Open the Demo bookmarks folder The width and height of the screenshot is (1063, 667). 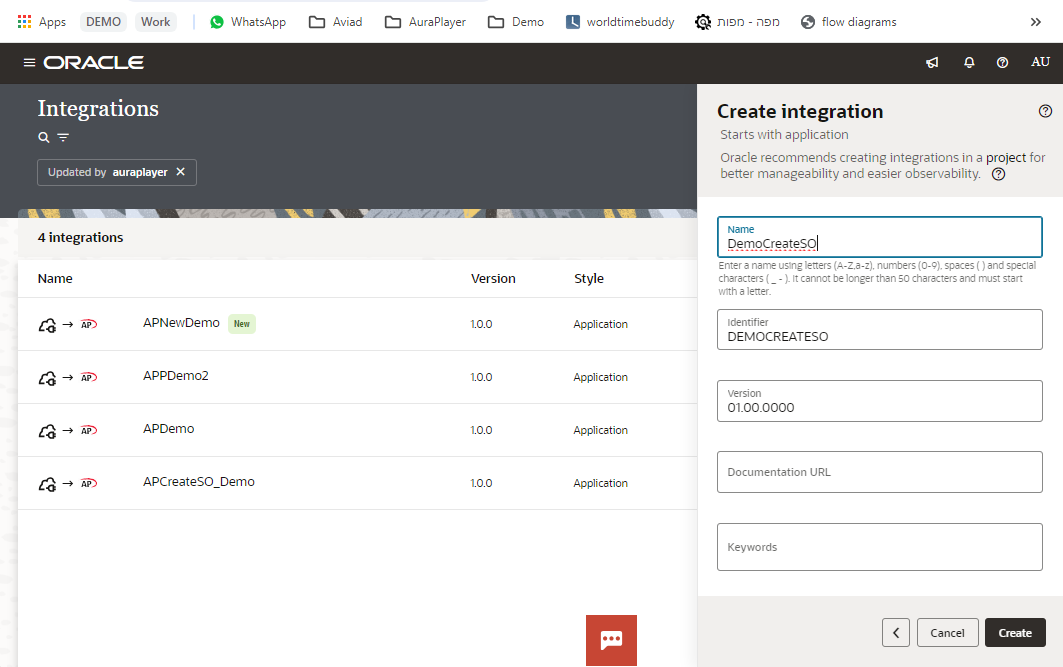pyautogui.click(x=516, y=22)
